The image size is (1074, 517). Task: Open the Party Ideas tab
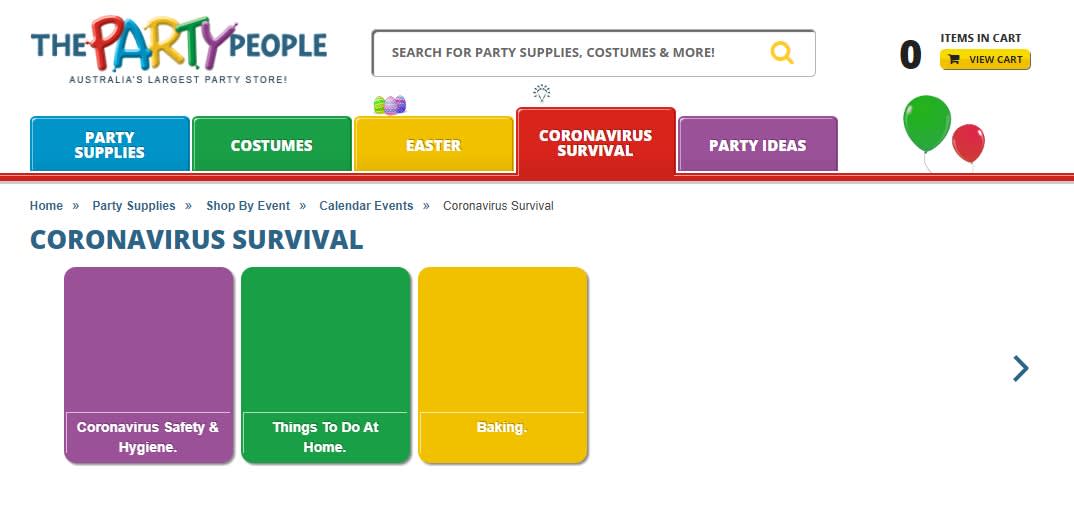[x=757, y=145]
